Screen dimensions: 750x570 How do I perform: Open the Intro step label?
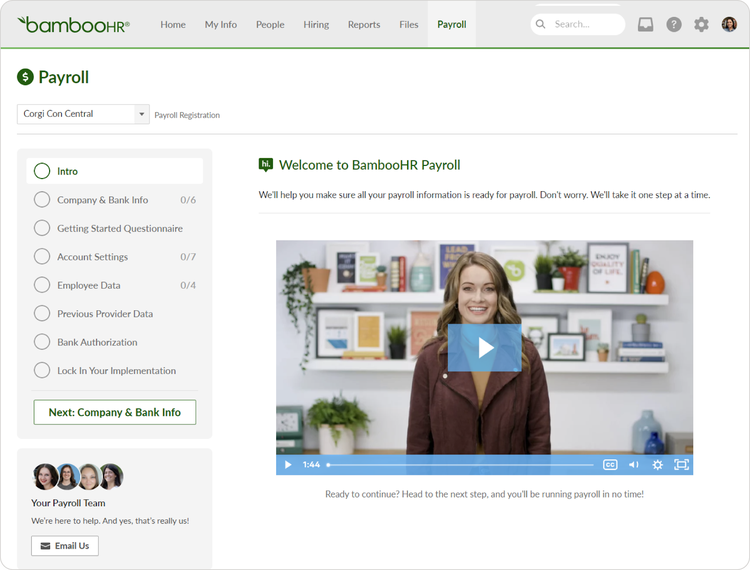[x=67, y=171]
